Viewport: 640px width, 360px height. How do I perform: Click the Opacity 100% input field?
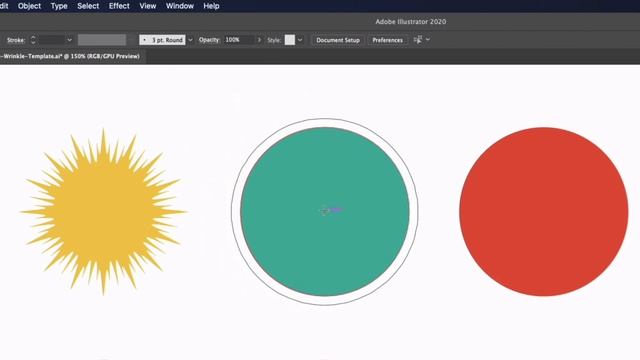[x=239, y=40]
